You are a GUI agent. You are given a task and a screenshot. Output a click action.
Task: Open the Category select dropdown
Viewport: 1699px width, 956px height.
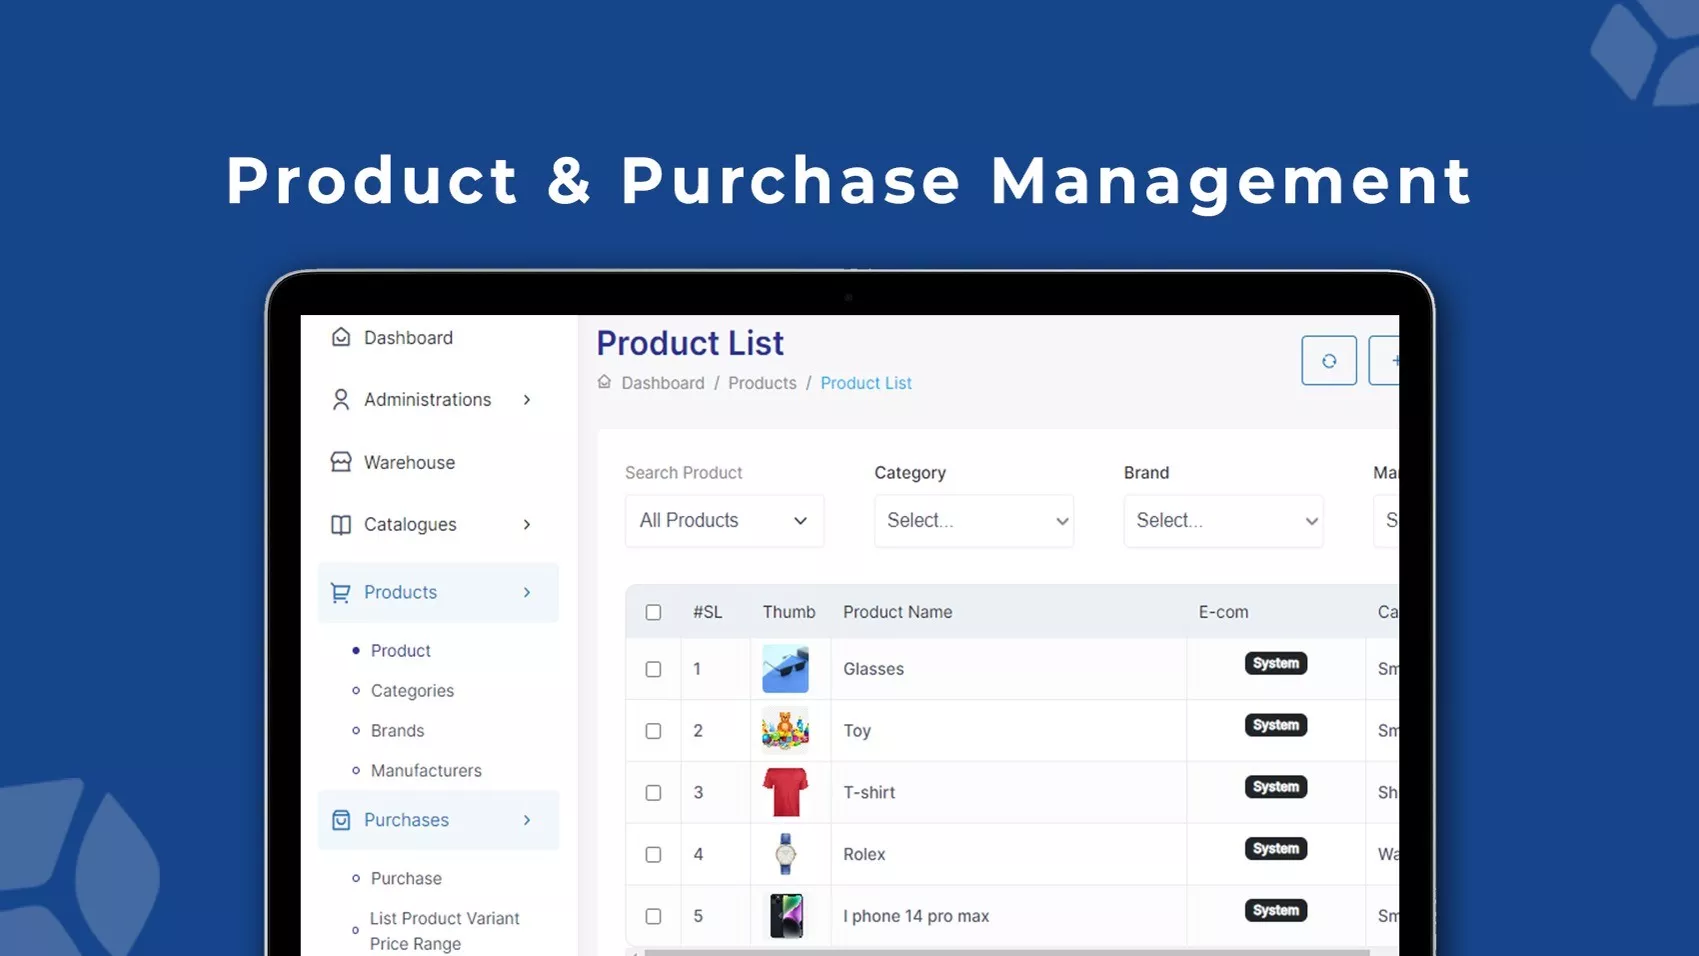(x=973, y=521)
